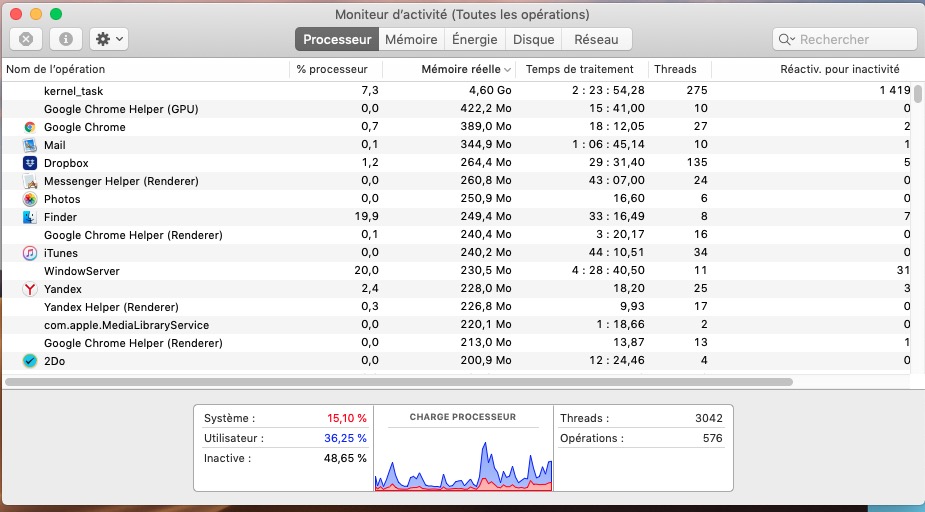Click the Yandex app icon
This screenshot has height=512, width=925.
[x=29, y=289]
